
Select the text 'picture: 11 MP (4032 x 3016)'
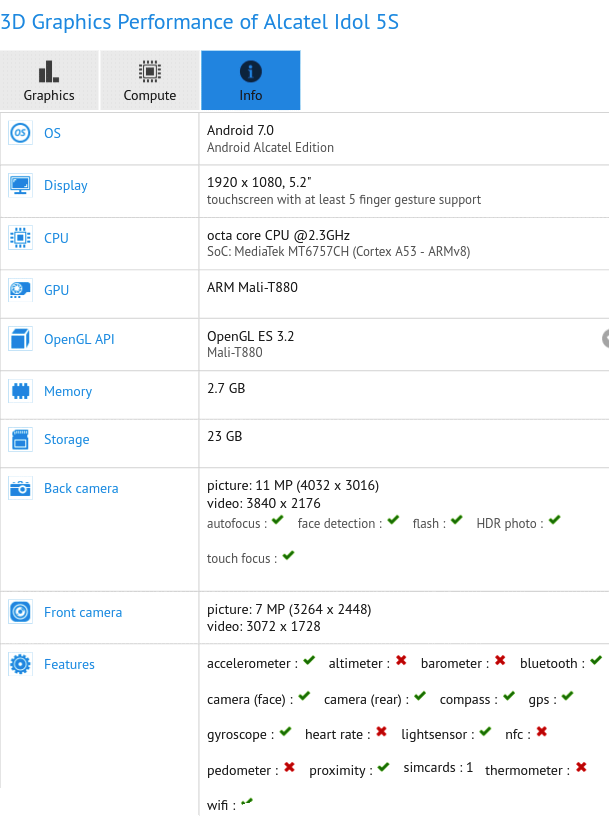[293, 485]
